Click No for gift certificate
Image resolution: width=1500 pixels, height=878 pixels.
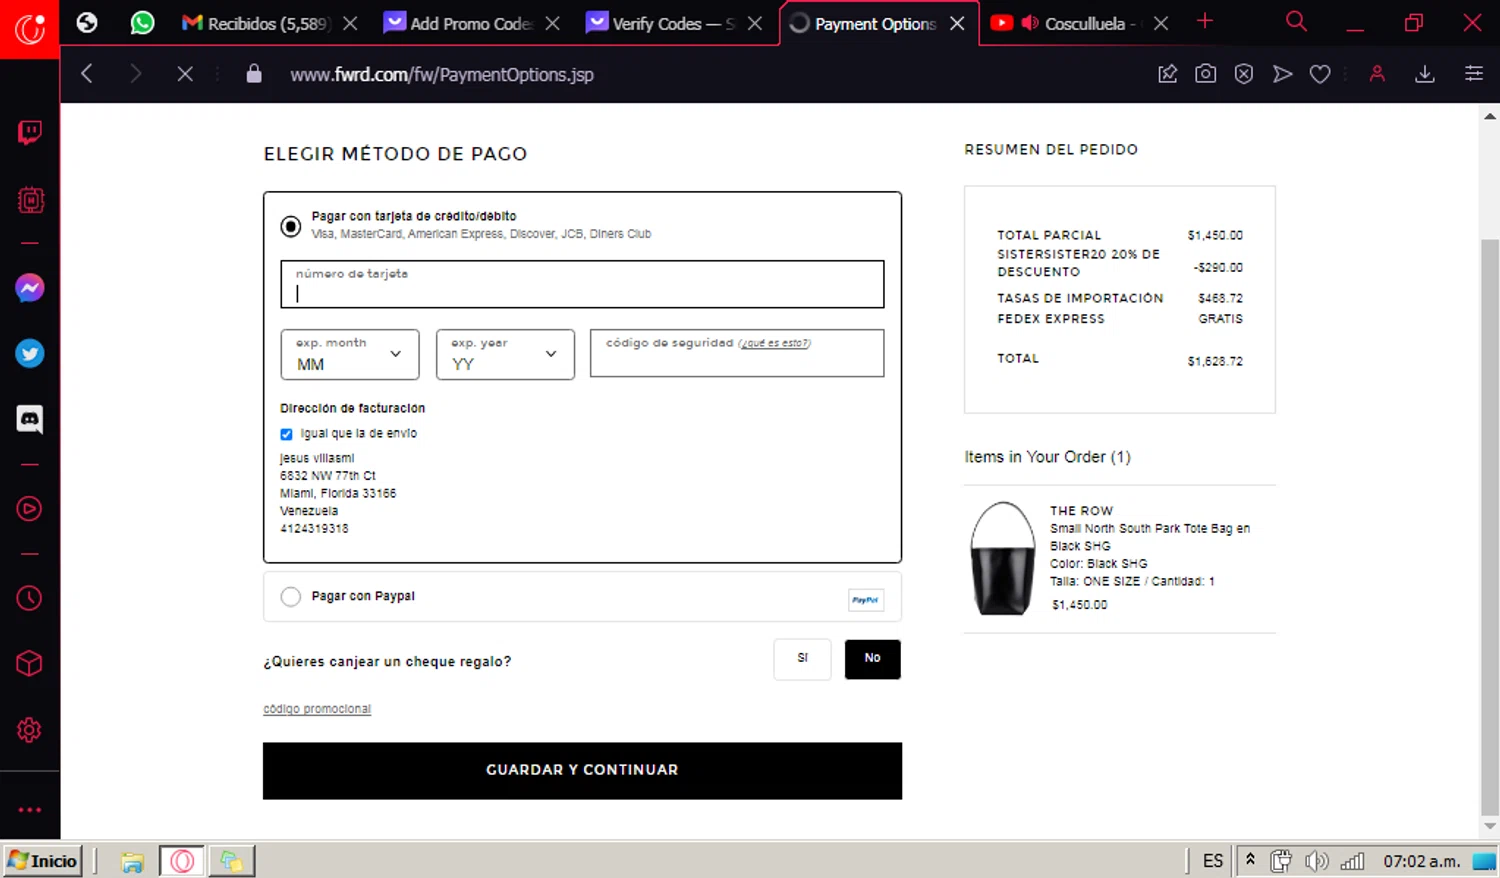[873, 659]
